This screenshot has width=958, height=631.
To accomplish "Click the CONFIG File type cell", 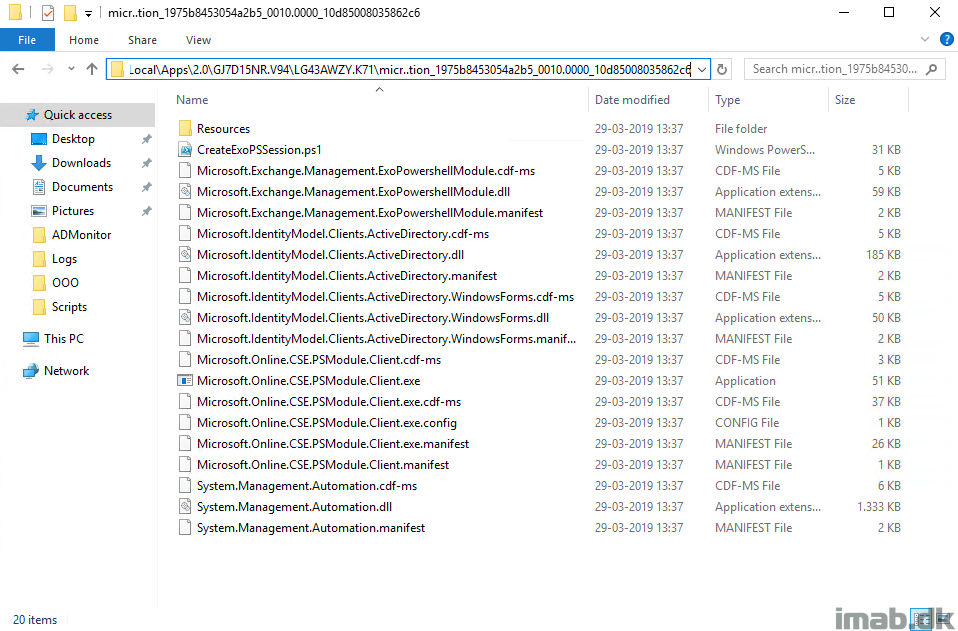I will [747, 422].
